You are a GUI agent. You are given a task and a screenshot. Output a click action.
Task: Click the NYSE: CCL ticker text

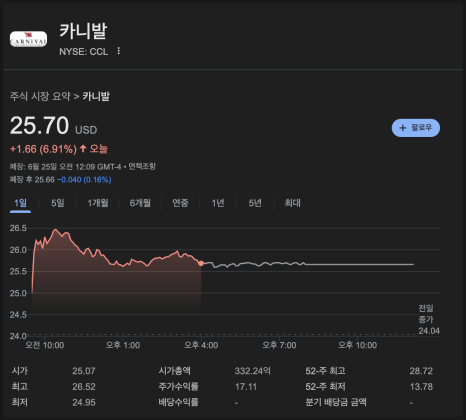click(x=84, y=52)
